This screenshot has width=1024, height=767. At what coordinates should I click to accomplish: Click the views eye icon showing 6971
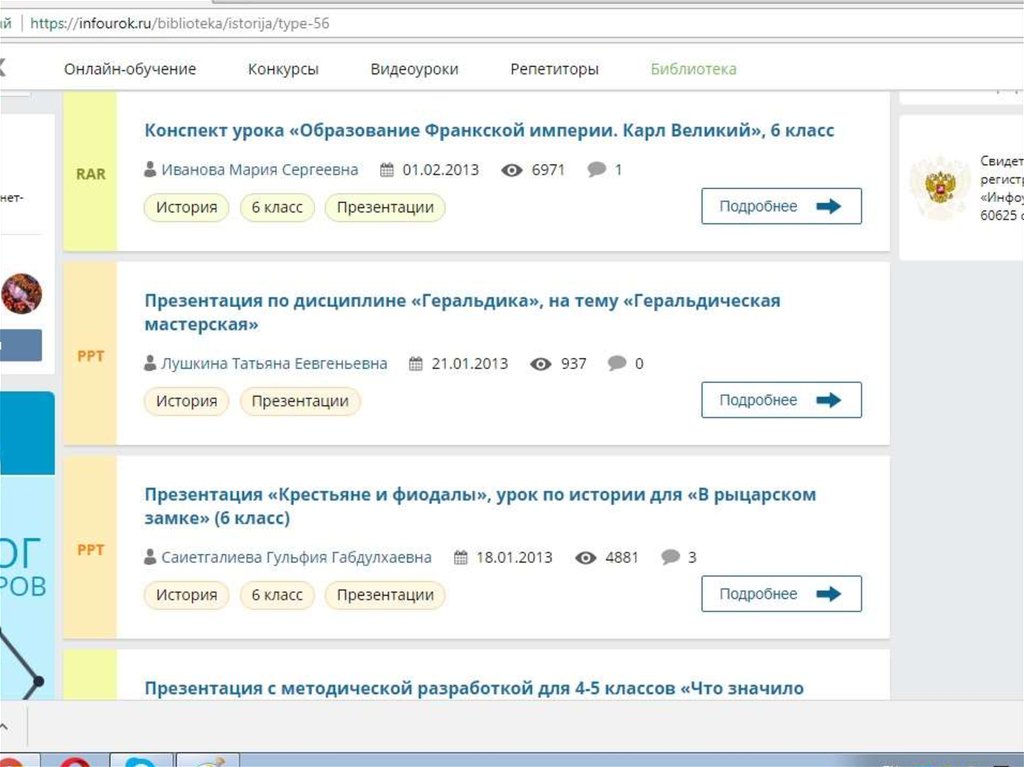512,170
